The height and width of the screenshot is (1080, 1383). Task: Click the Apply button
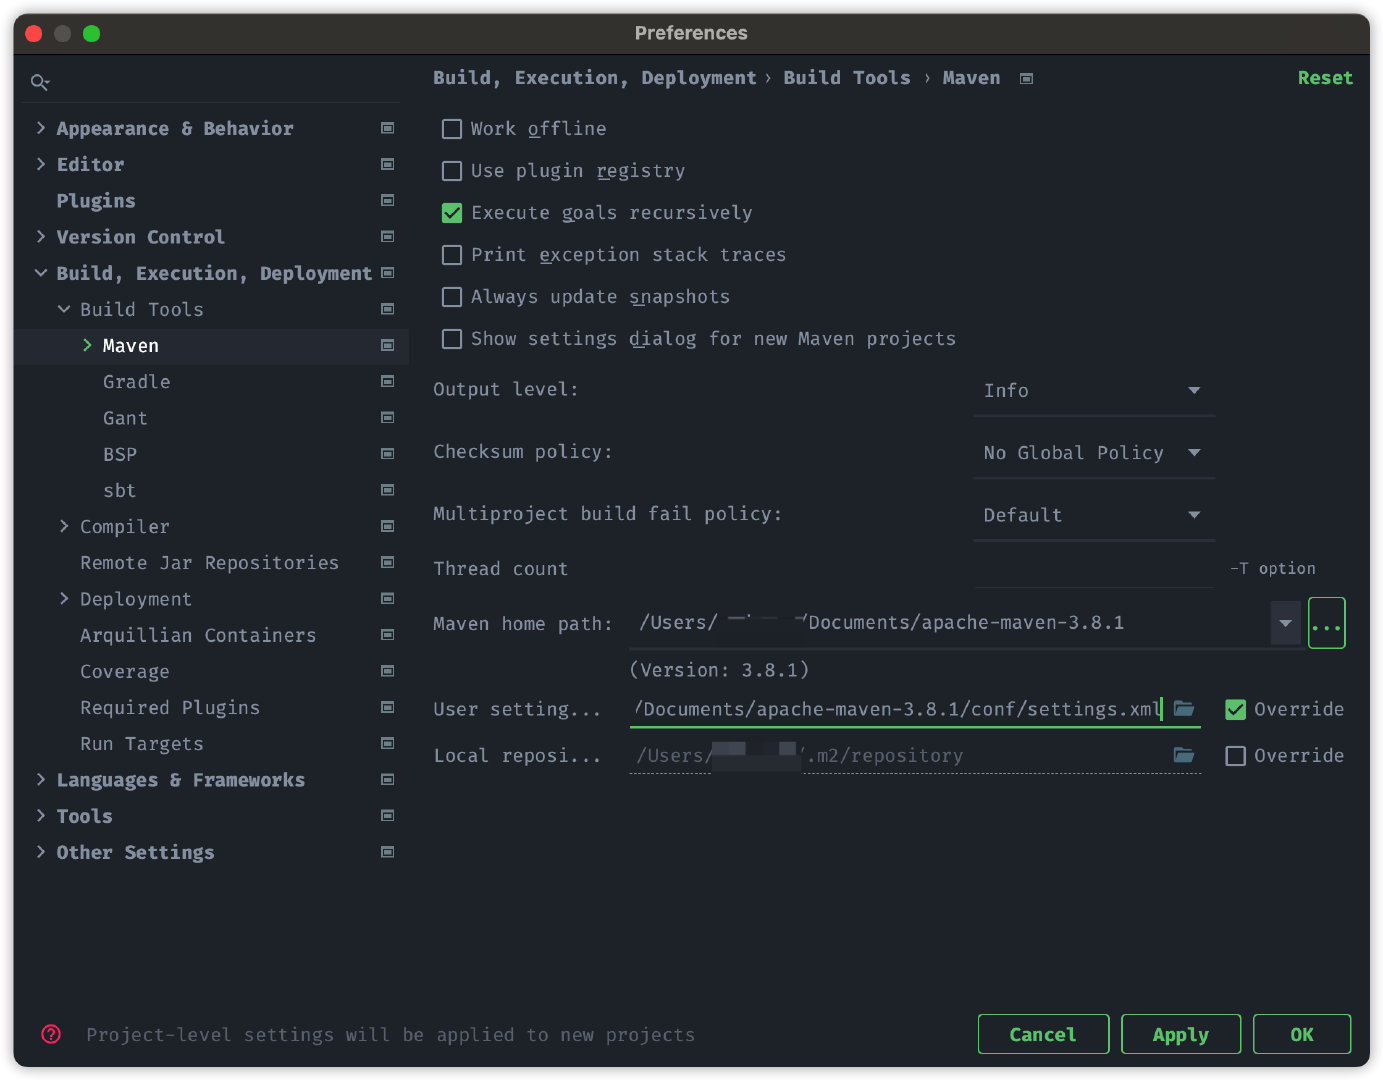(1180, 1034)
